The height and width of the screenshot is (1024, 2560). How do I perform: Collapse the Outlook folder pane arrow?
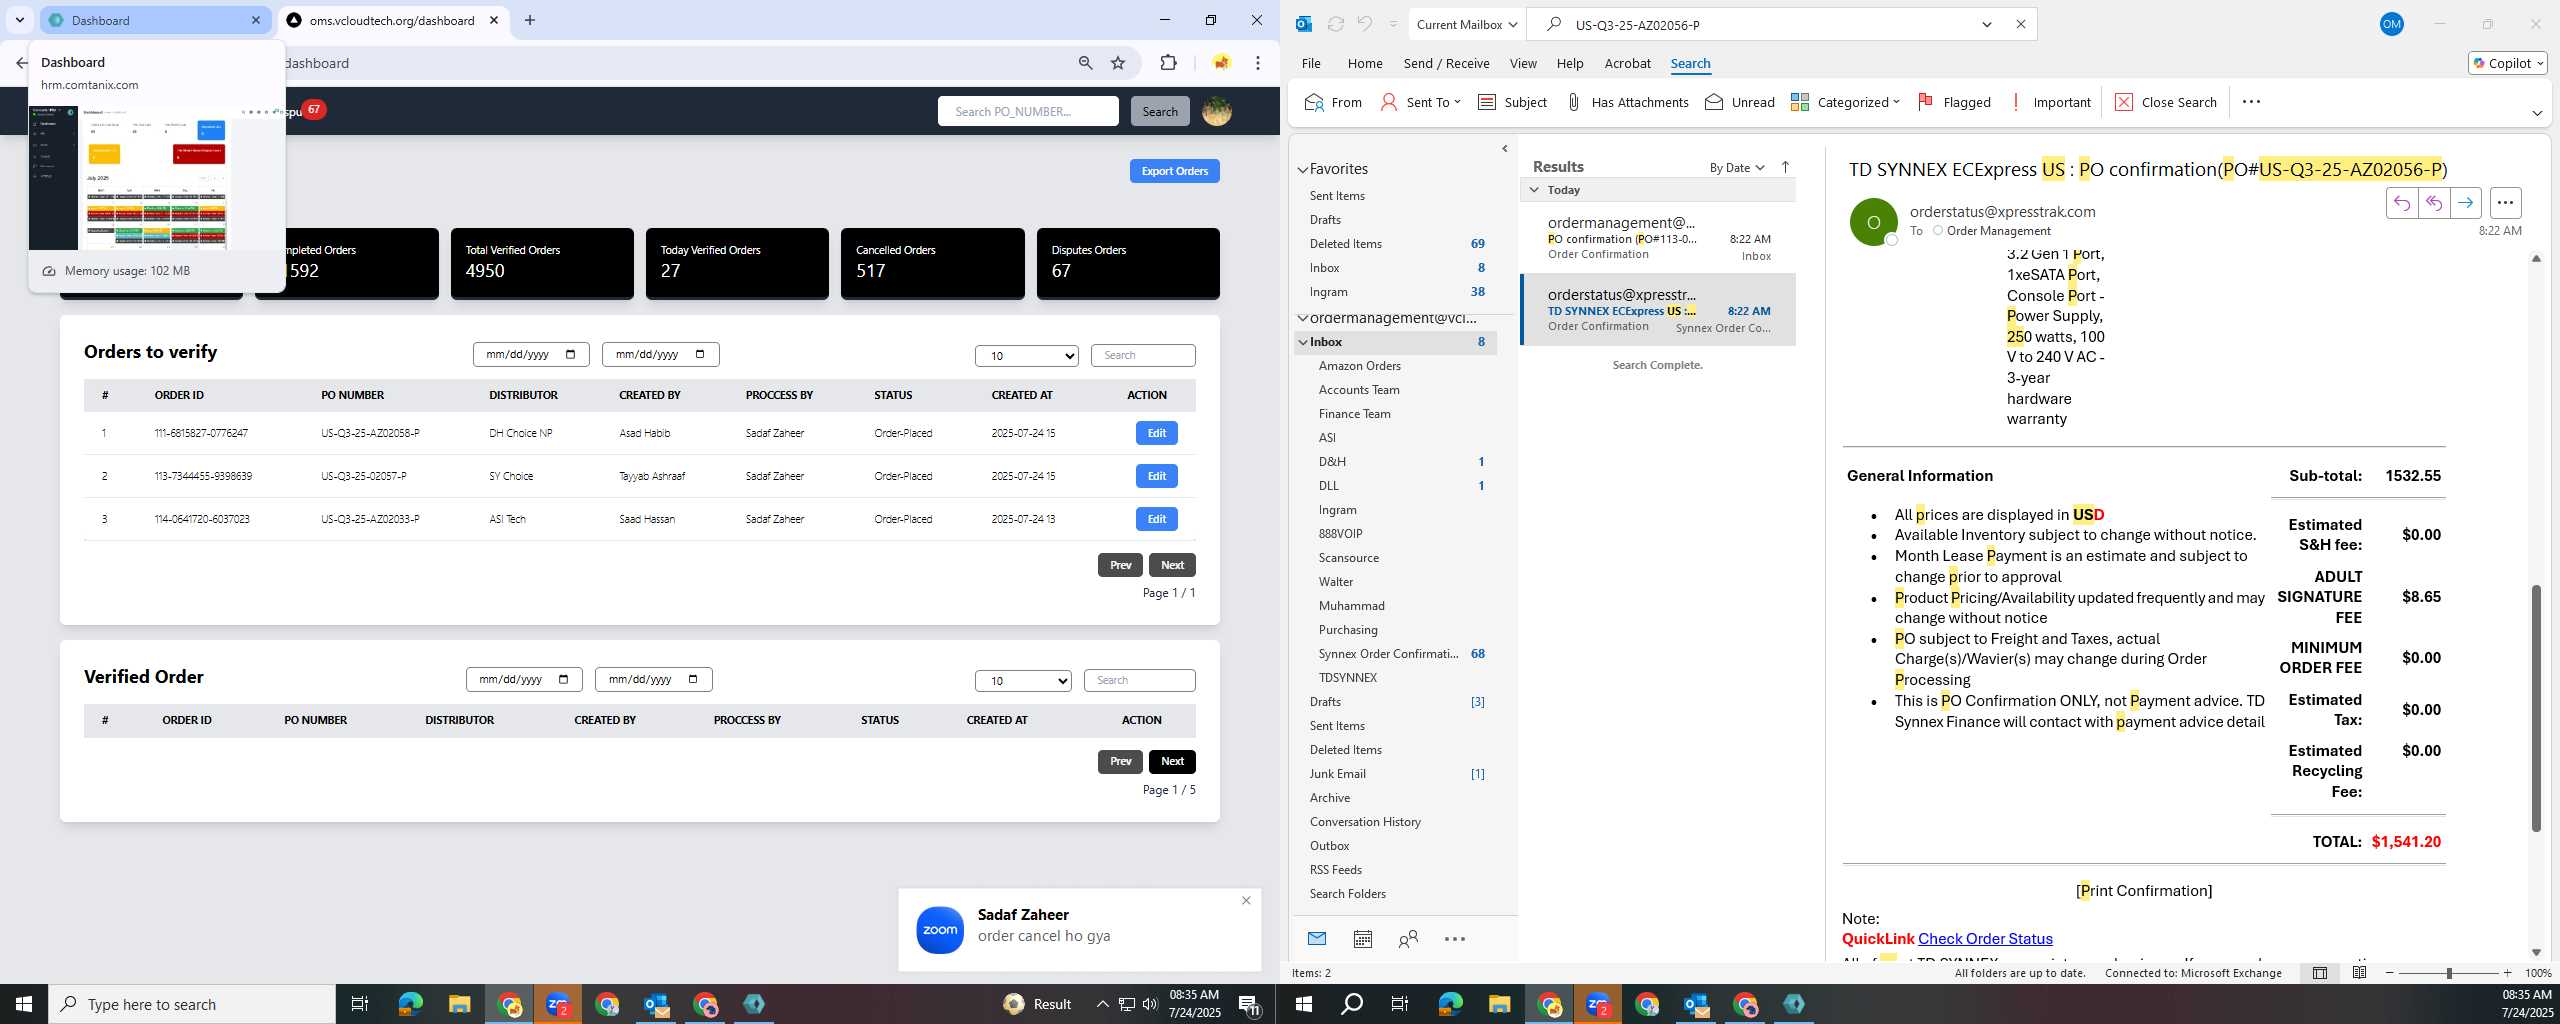[x=1505, y=149]
